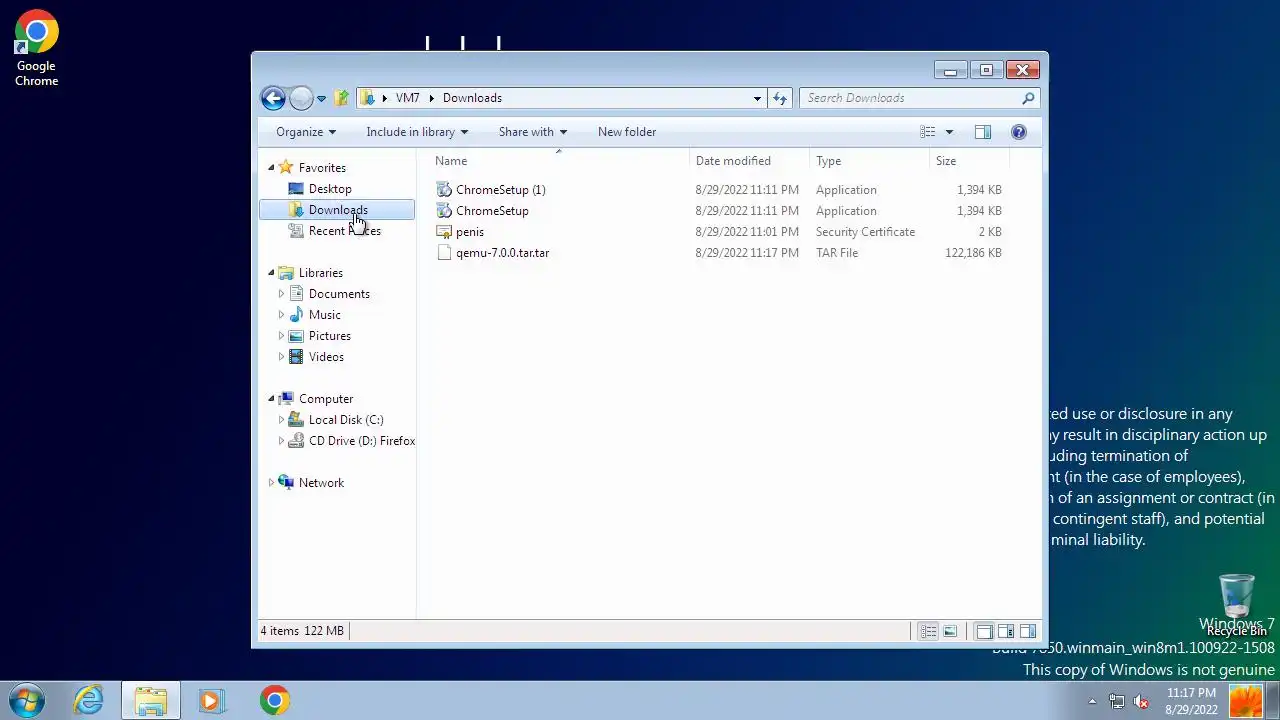
Task: Toggle the first pane layout button in status bar
Action: coord(984,631)
